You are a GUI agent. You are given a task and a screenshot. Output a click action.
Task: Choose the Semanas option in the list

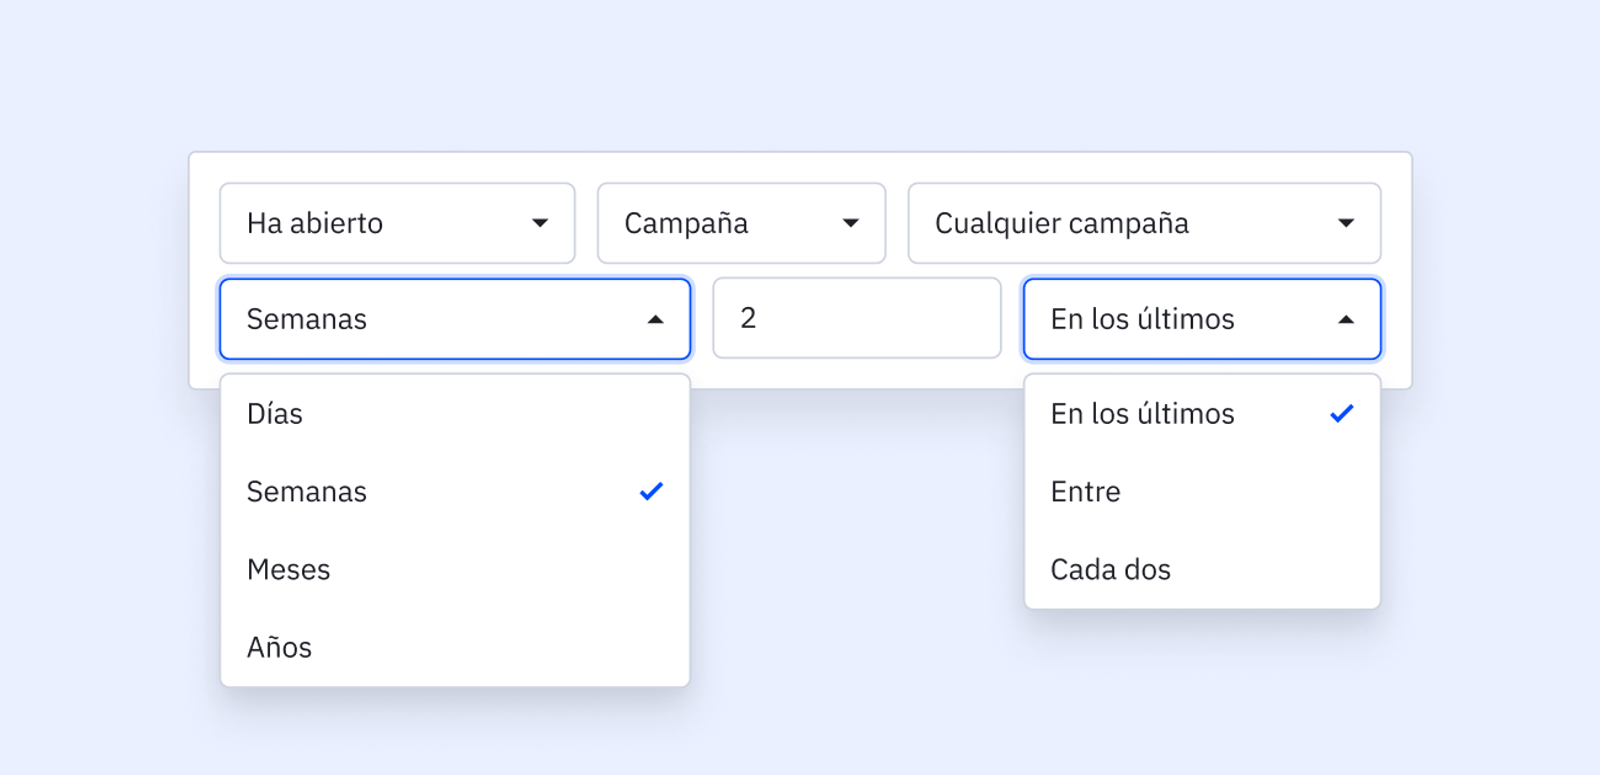click(455, 492)
